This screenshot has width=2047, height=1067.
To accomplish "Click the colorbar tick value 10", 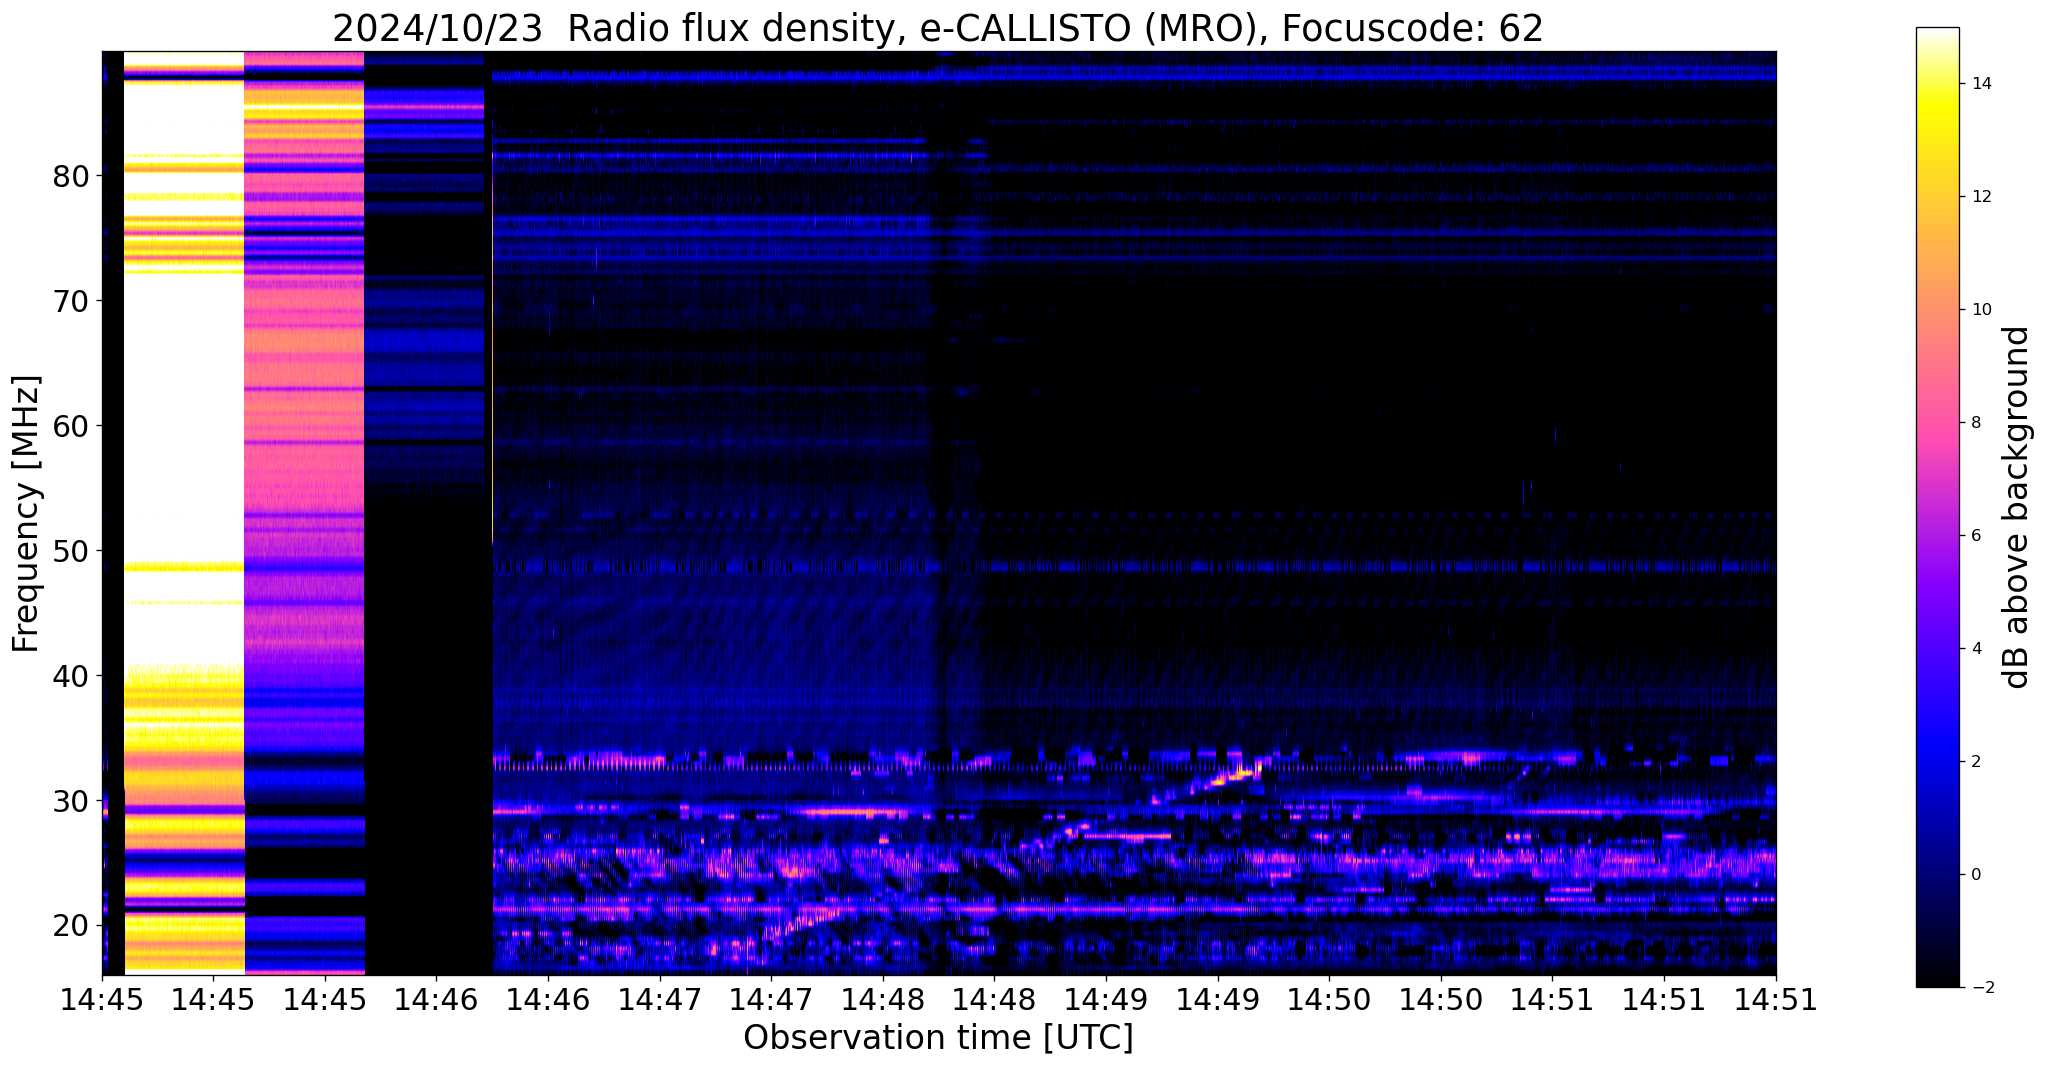I will [1980, 310].
